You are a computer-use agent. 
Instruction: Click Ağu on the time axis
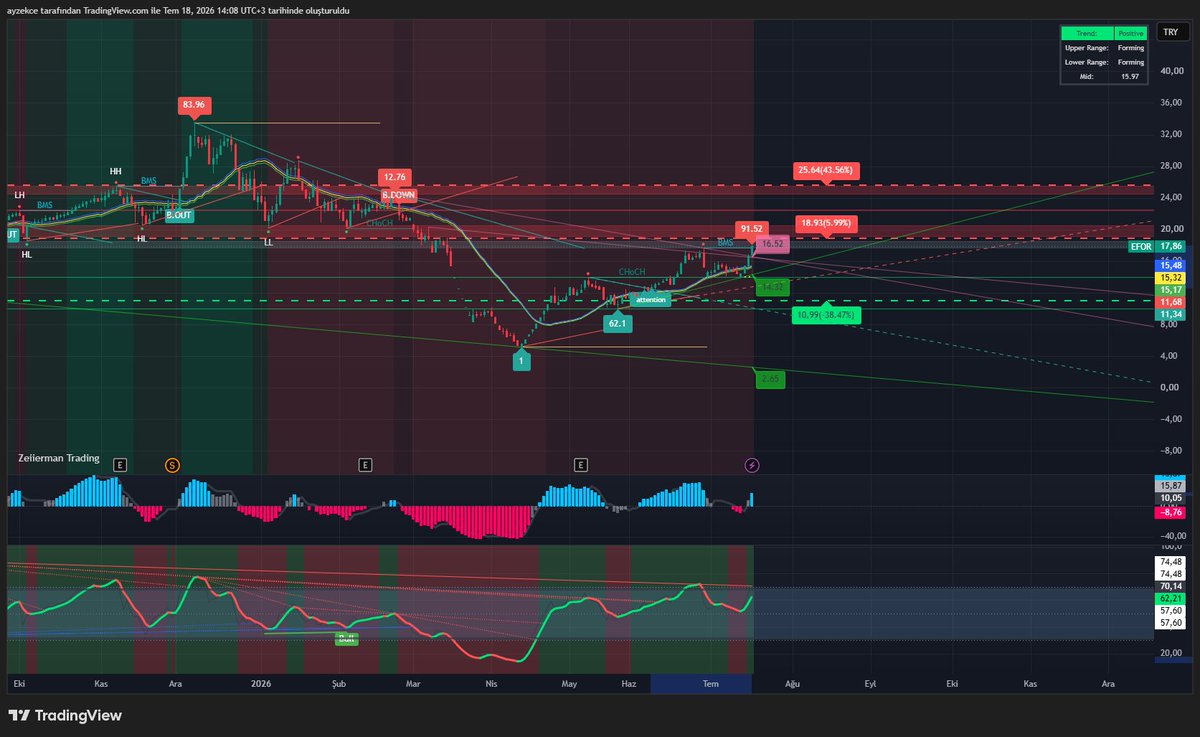pos(793,684)
